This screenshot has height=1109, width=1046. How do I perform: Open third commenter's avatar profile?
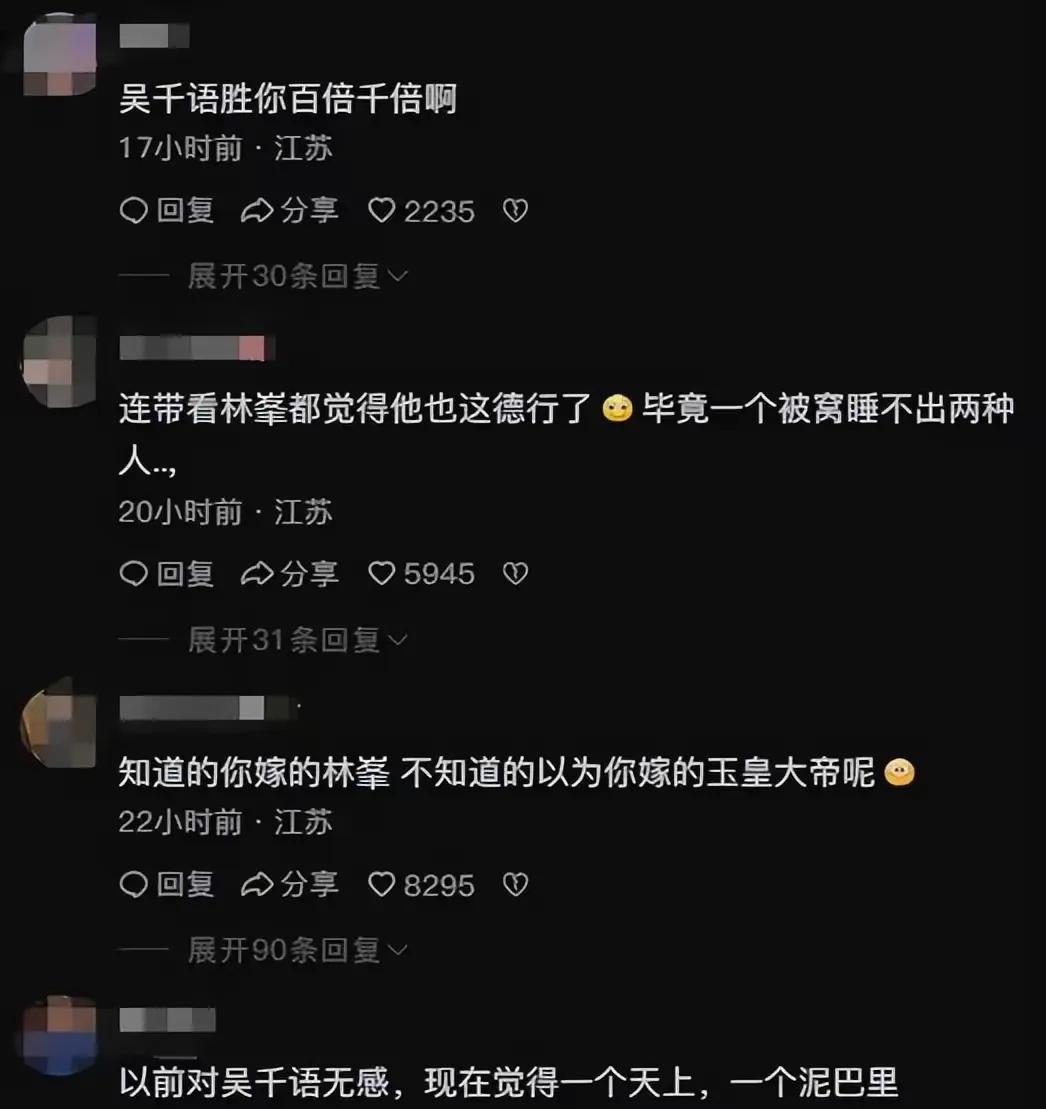click(x=60, y=724)
